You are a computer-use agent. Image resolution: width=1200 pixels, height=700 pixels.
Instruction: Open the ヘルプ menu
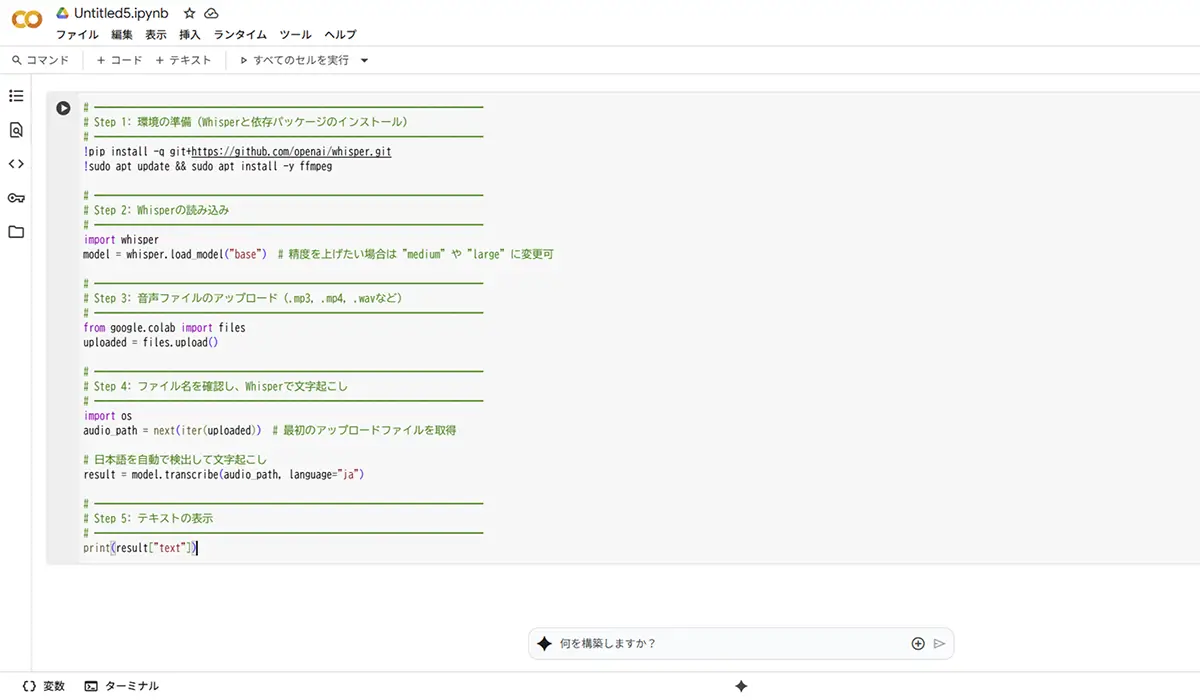coord(340,35)
